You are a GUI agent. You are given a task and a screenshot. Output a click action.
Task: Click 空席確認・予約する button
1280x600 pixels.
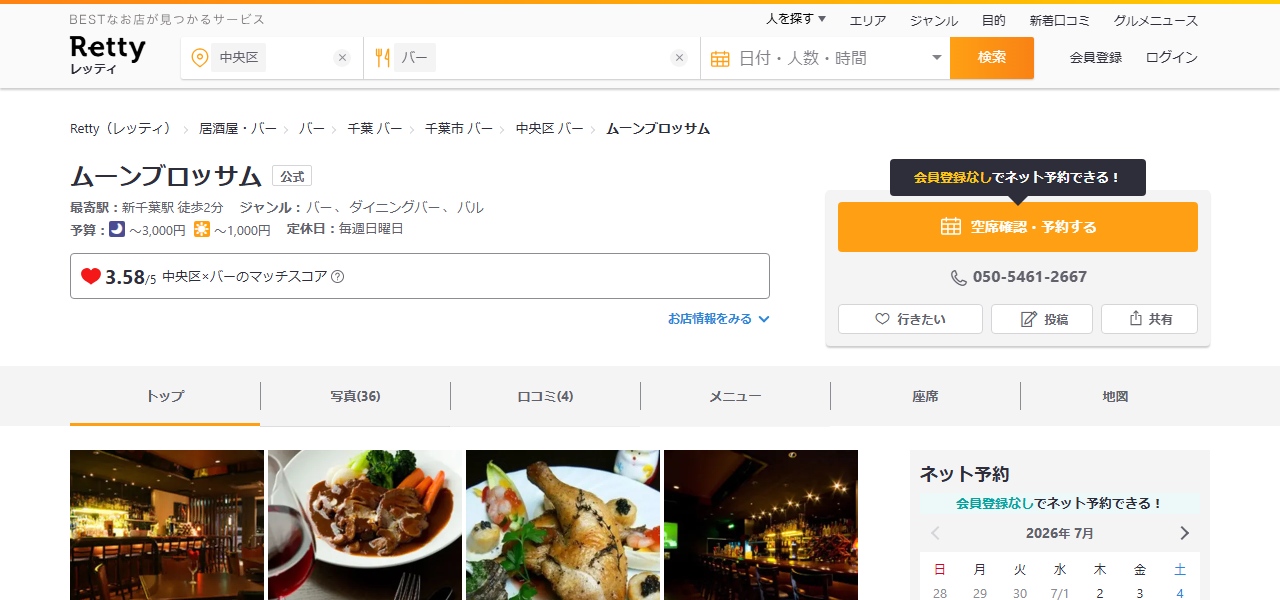[x=1018, y=227]
